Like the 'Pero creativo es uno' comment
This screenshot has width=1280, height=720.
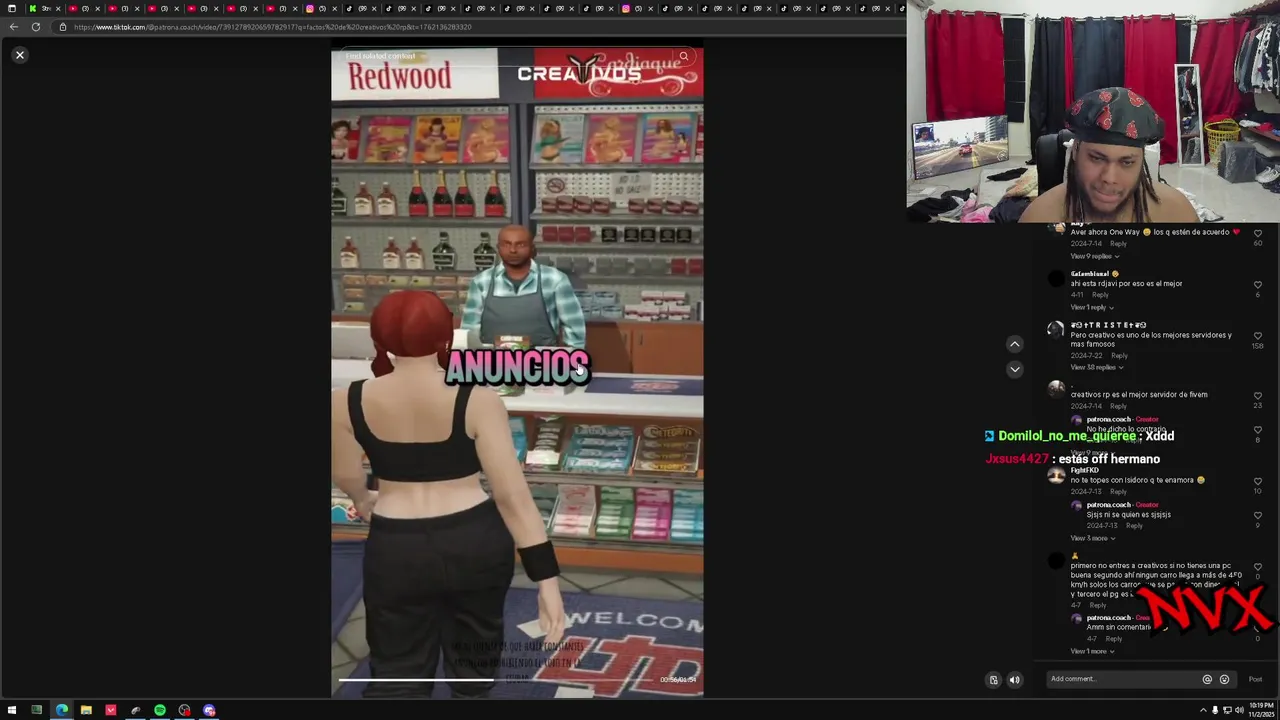click(x=1258, y=336)
